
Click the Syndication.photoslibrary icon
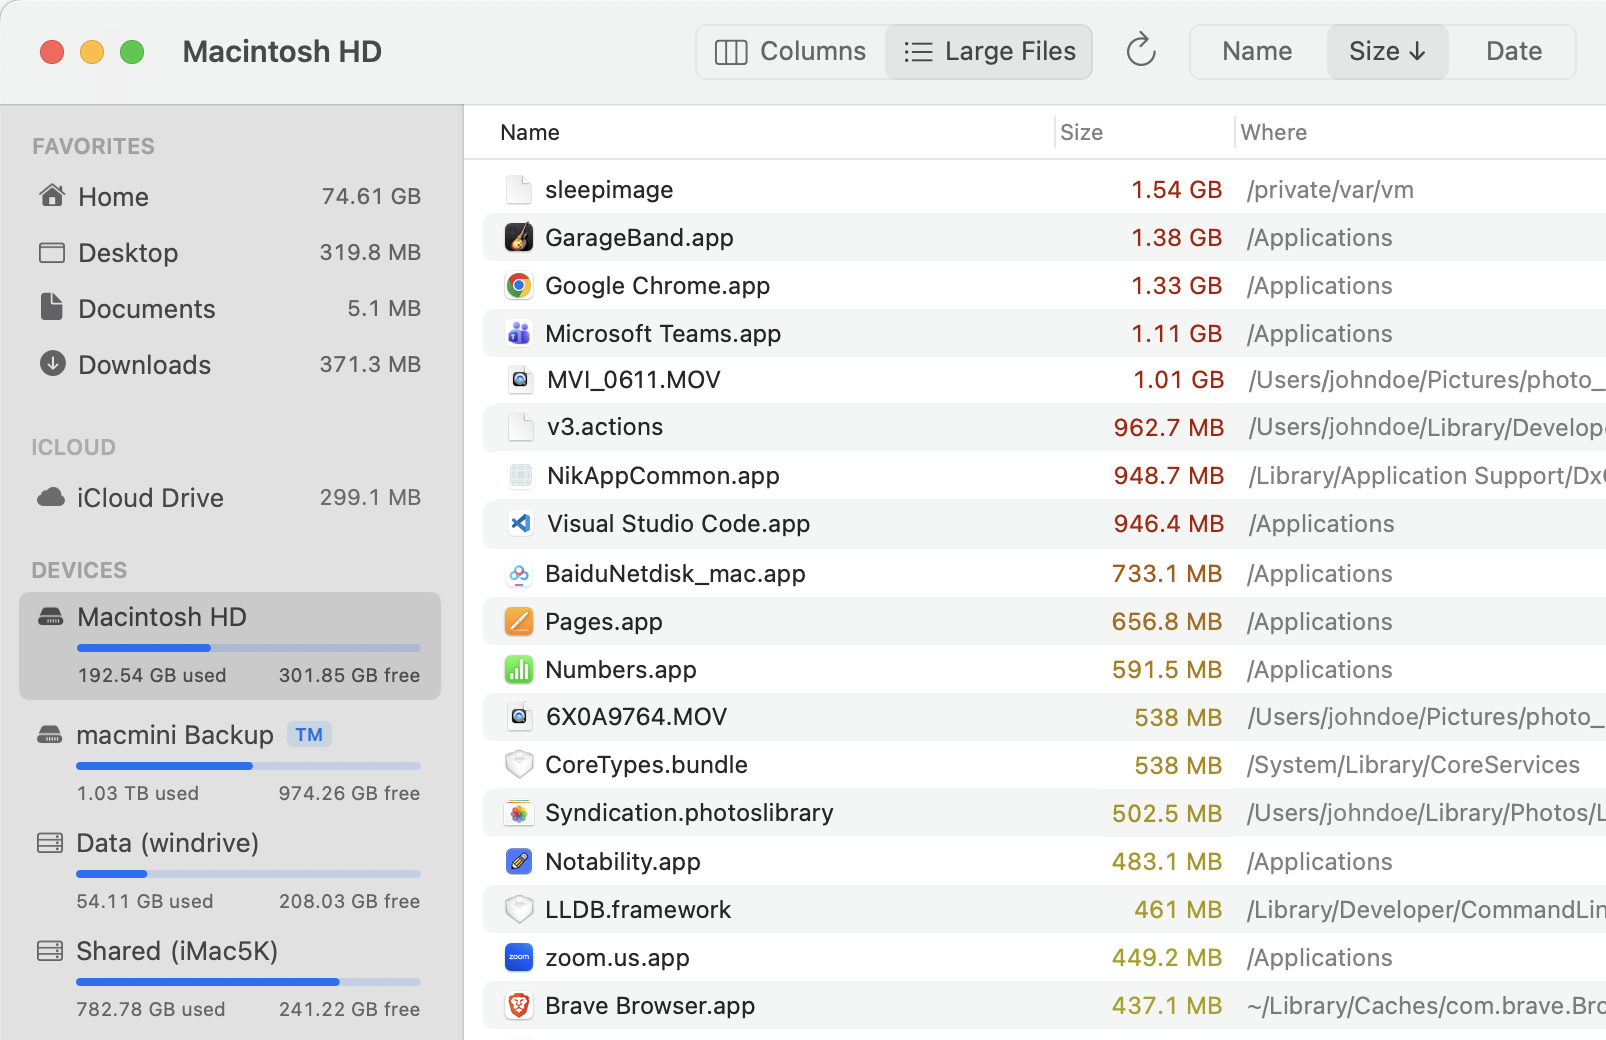[x=519, y=813]
